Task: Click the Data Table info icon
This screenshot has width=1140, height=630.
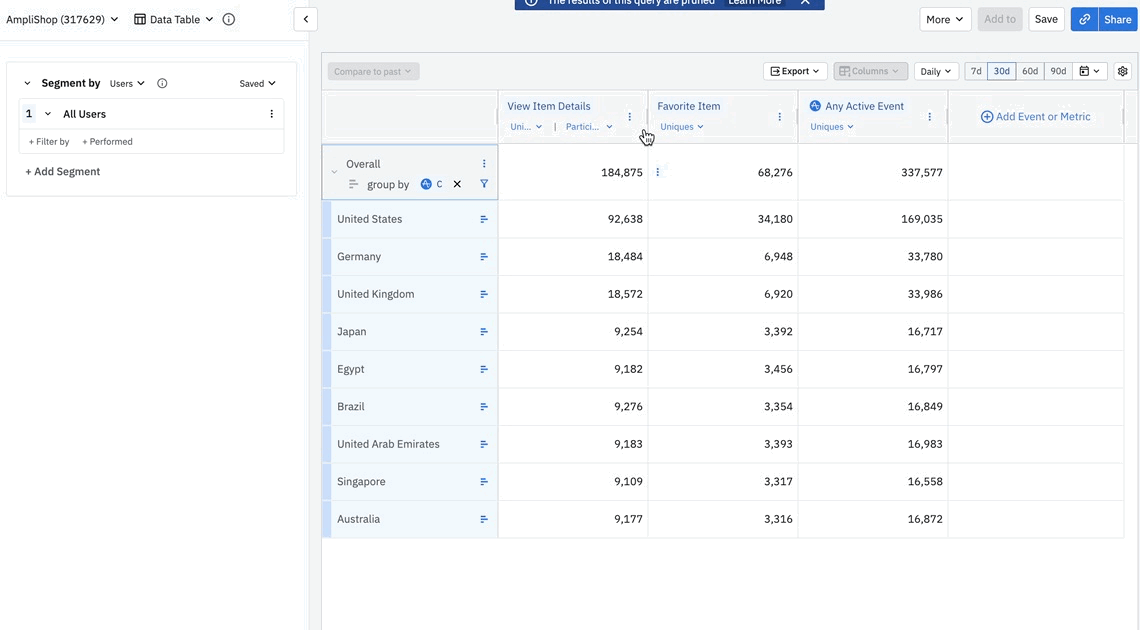Action: (x=229, y=19)
